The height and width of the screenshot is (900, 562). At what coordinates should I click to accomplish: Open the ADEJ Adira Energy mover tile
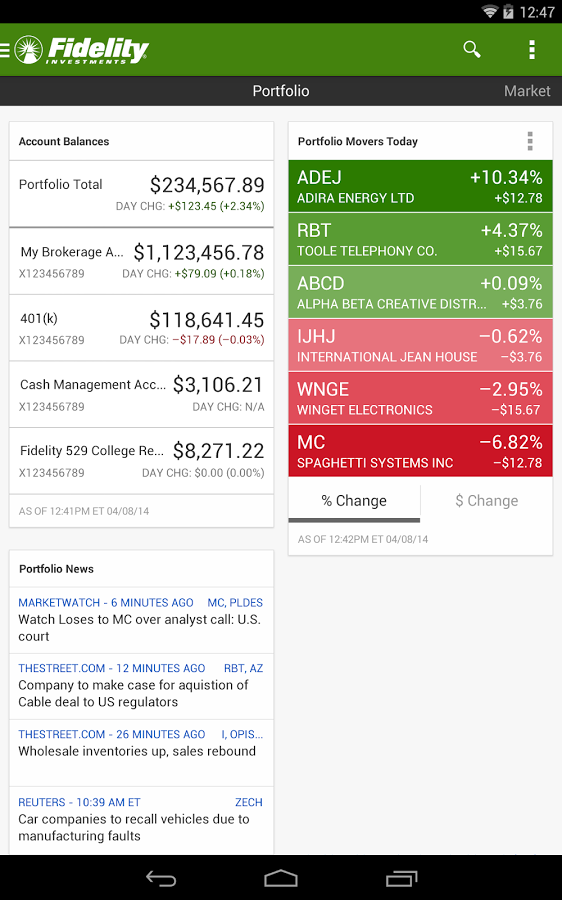click(420, 187)
